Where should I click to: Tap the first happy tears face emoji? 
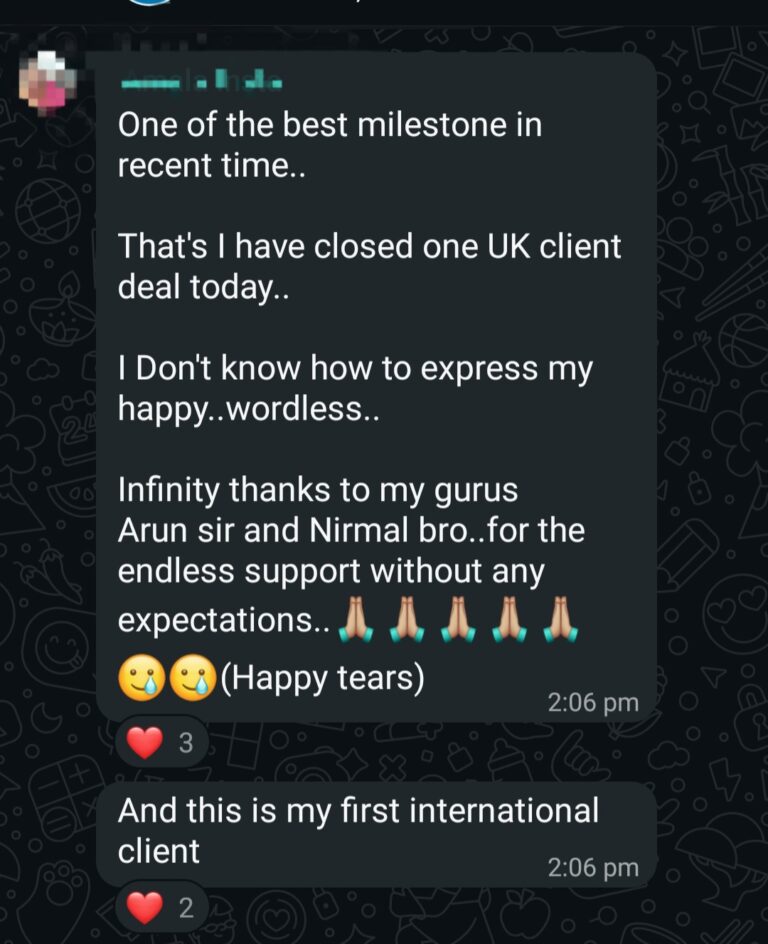point(142,677)
